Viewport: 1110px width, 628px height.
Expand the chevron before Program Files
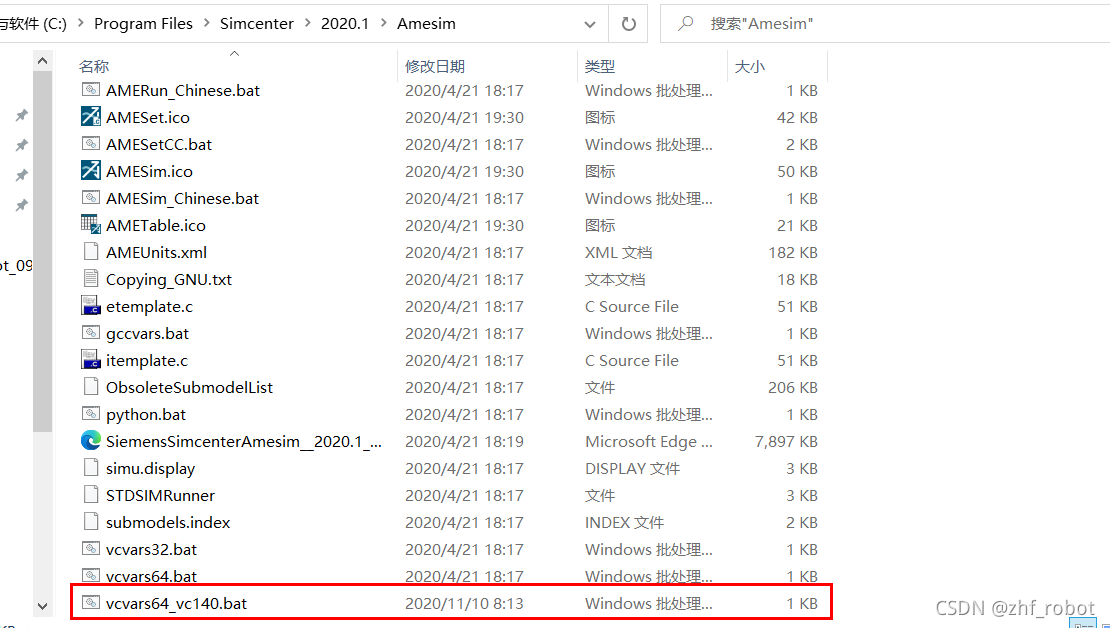click(x=80, y=23)
